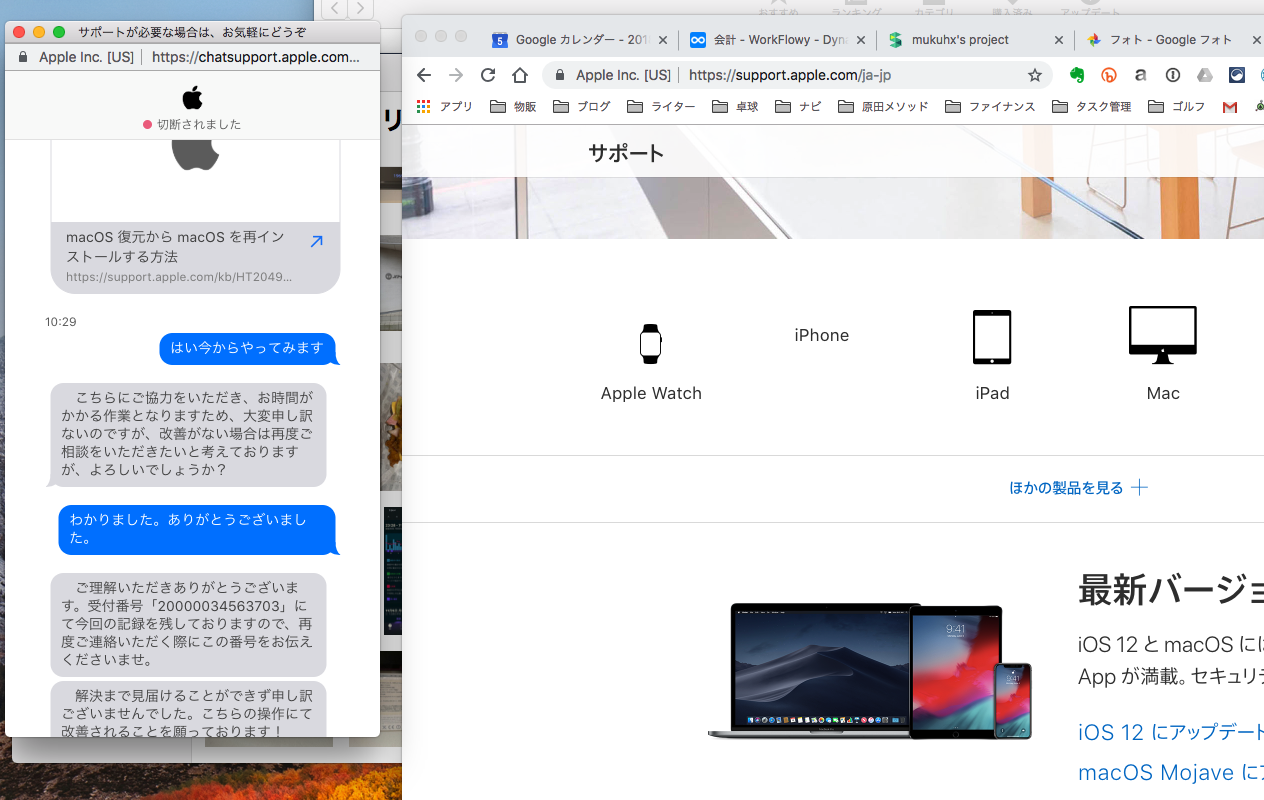Screen dimensions: 1264x800
Task: Click MacBook, iPad and iPhone devices image
Action: pyautogui.click(x=870, y=670)
